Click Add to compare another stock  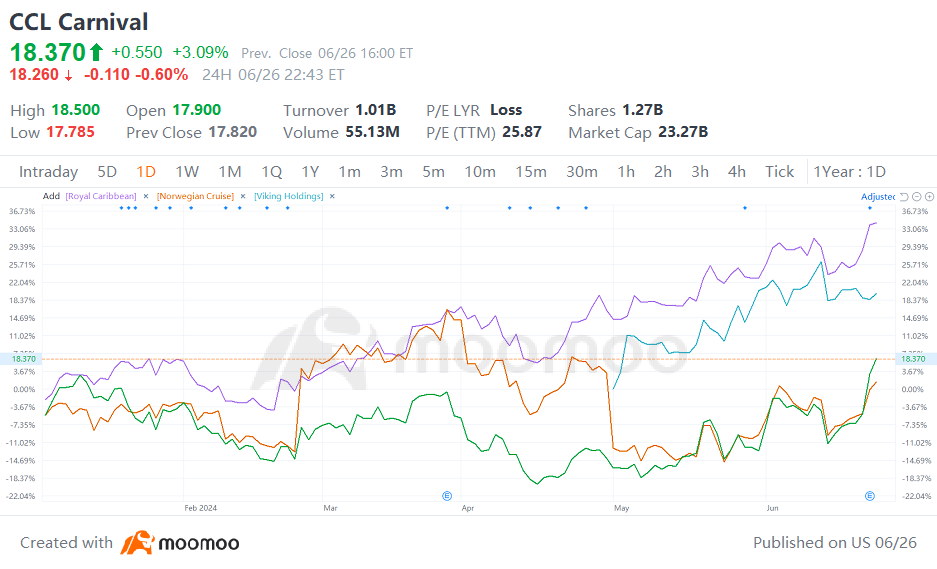pyautogui.click(x=51, y=196)
